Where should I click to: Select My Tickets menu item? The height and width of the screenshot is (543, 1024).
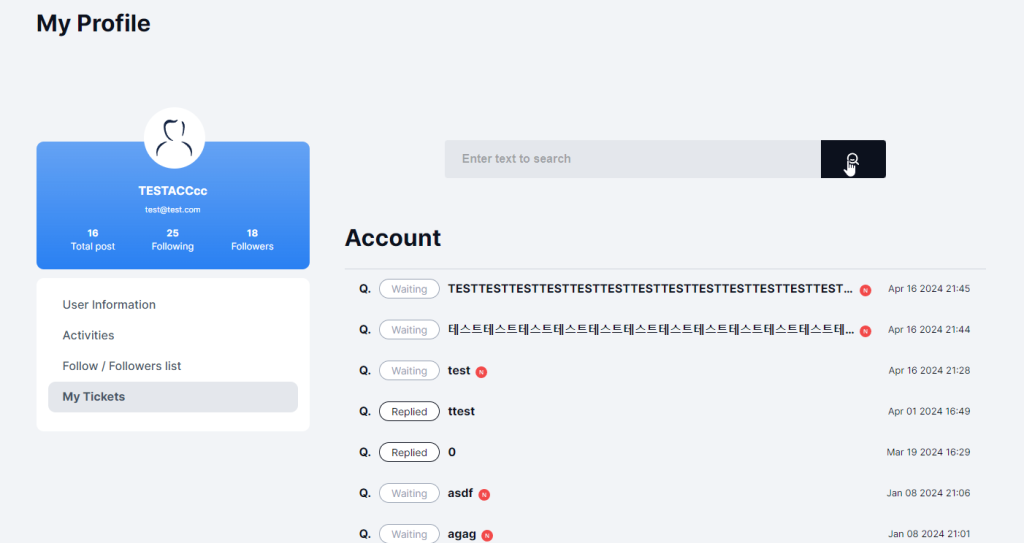tap(94, 397)
